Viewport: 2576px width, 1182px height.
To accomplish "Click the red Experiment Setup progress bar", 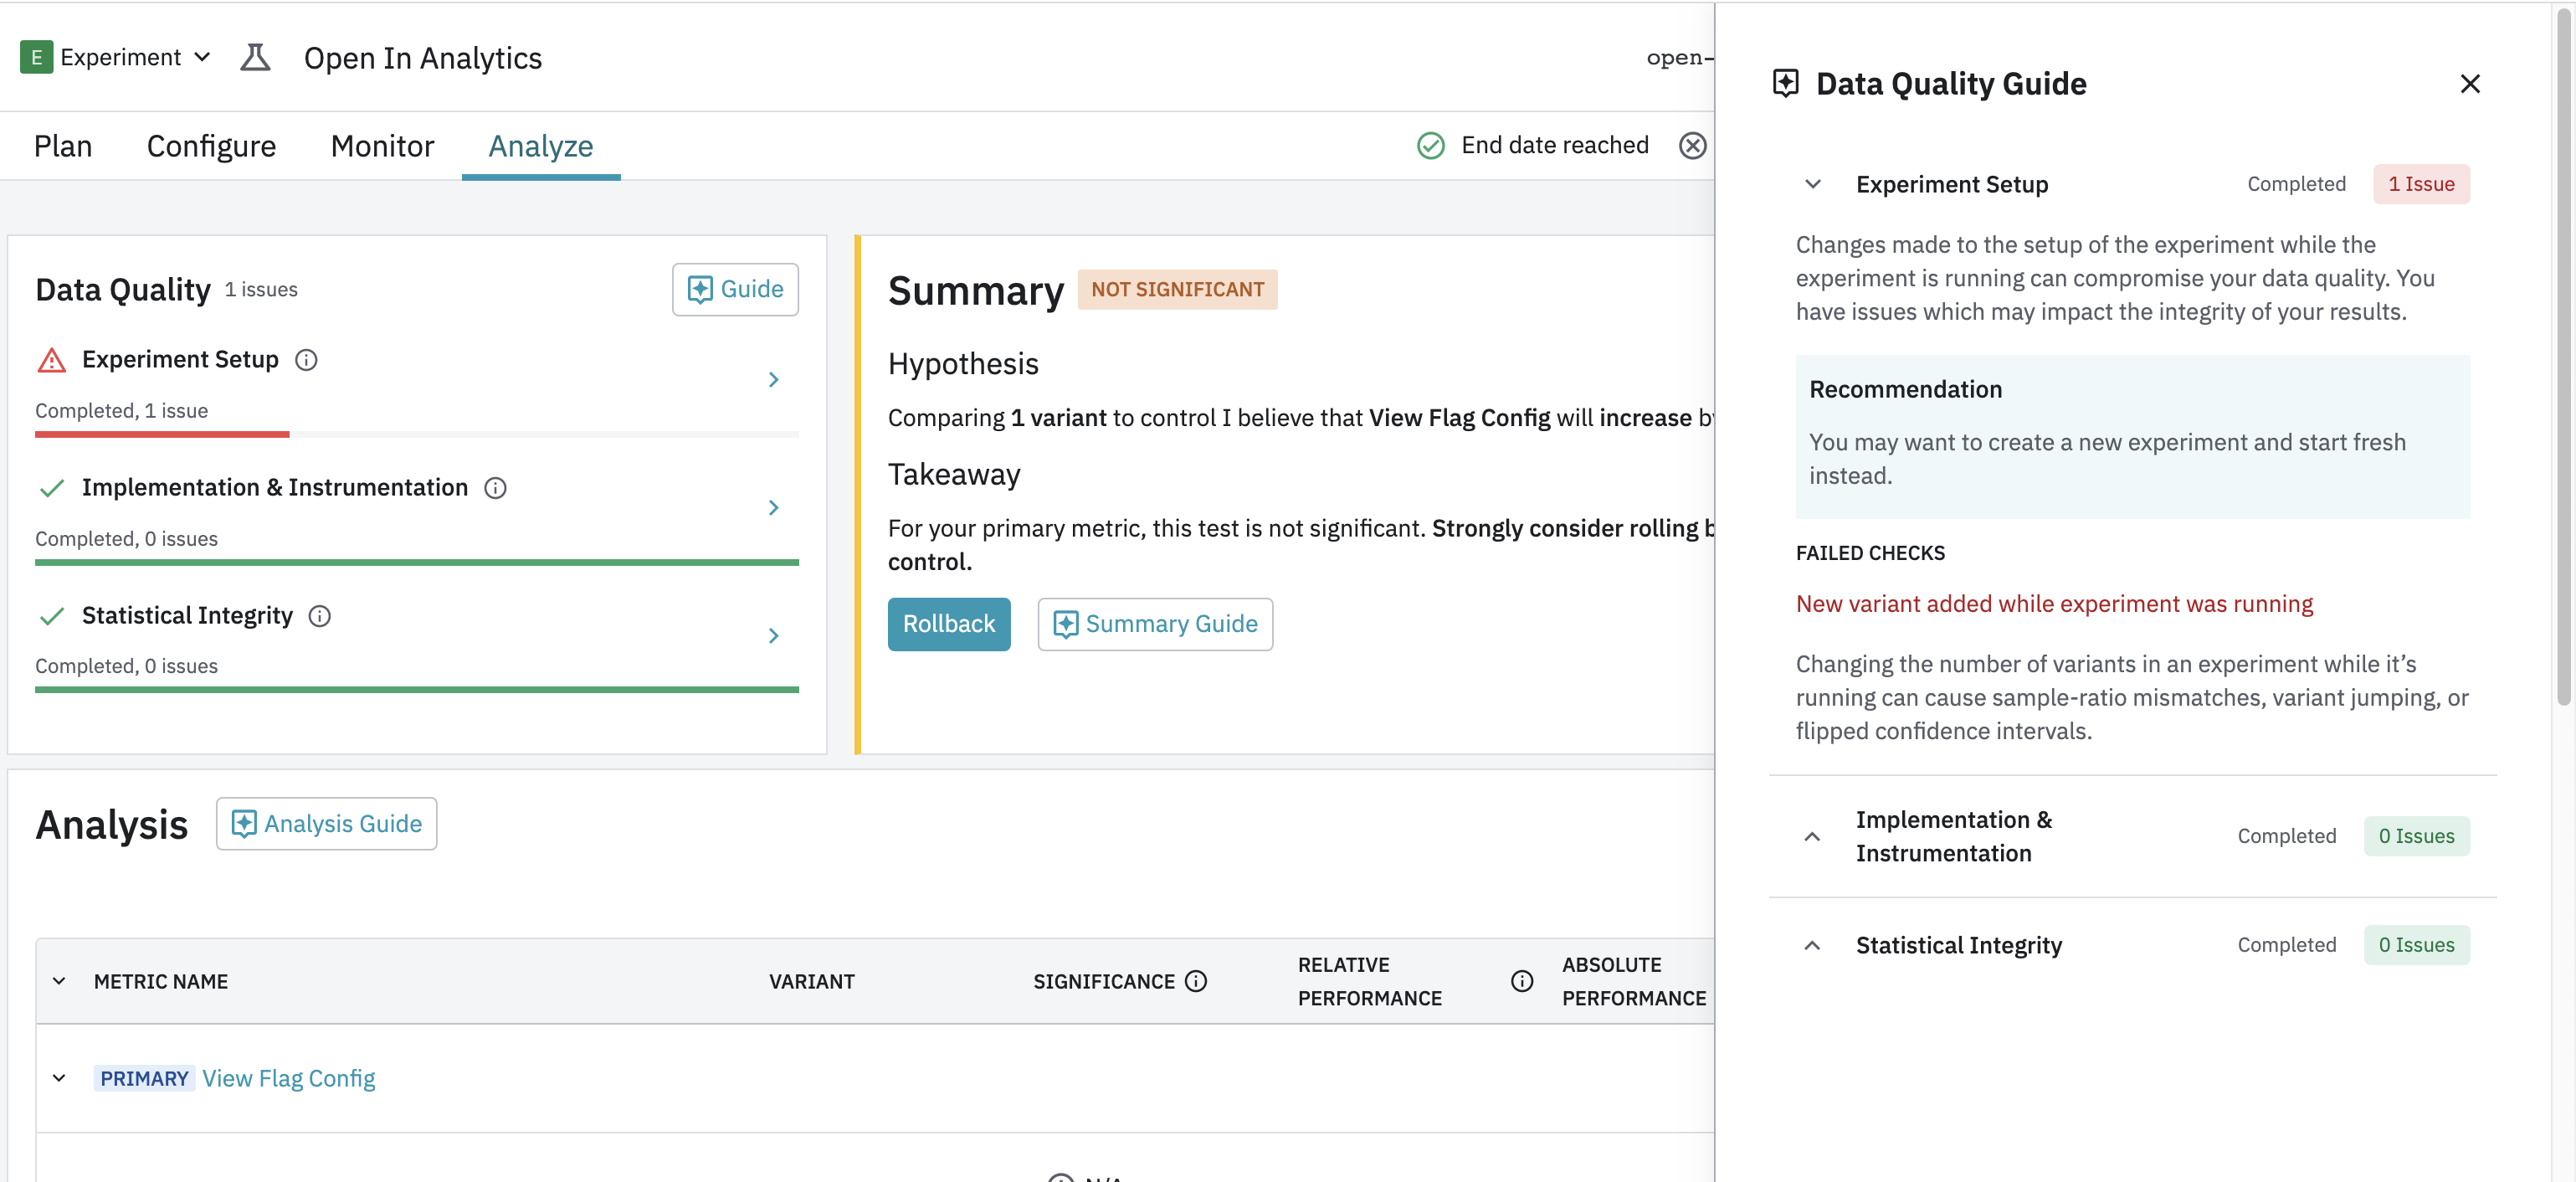I will [x=162, y=434].
